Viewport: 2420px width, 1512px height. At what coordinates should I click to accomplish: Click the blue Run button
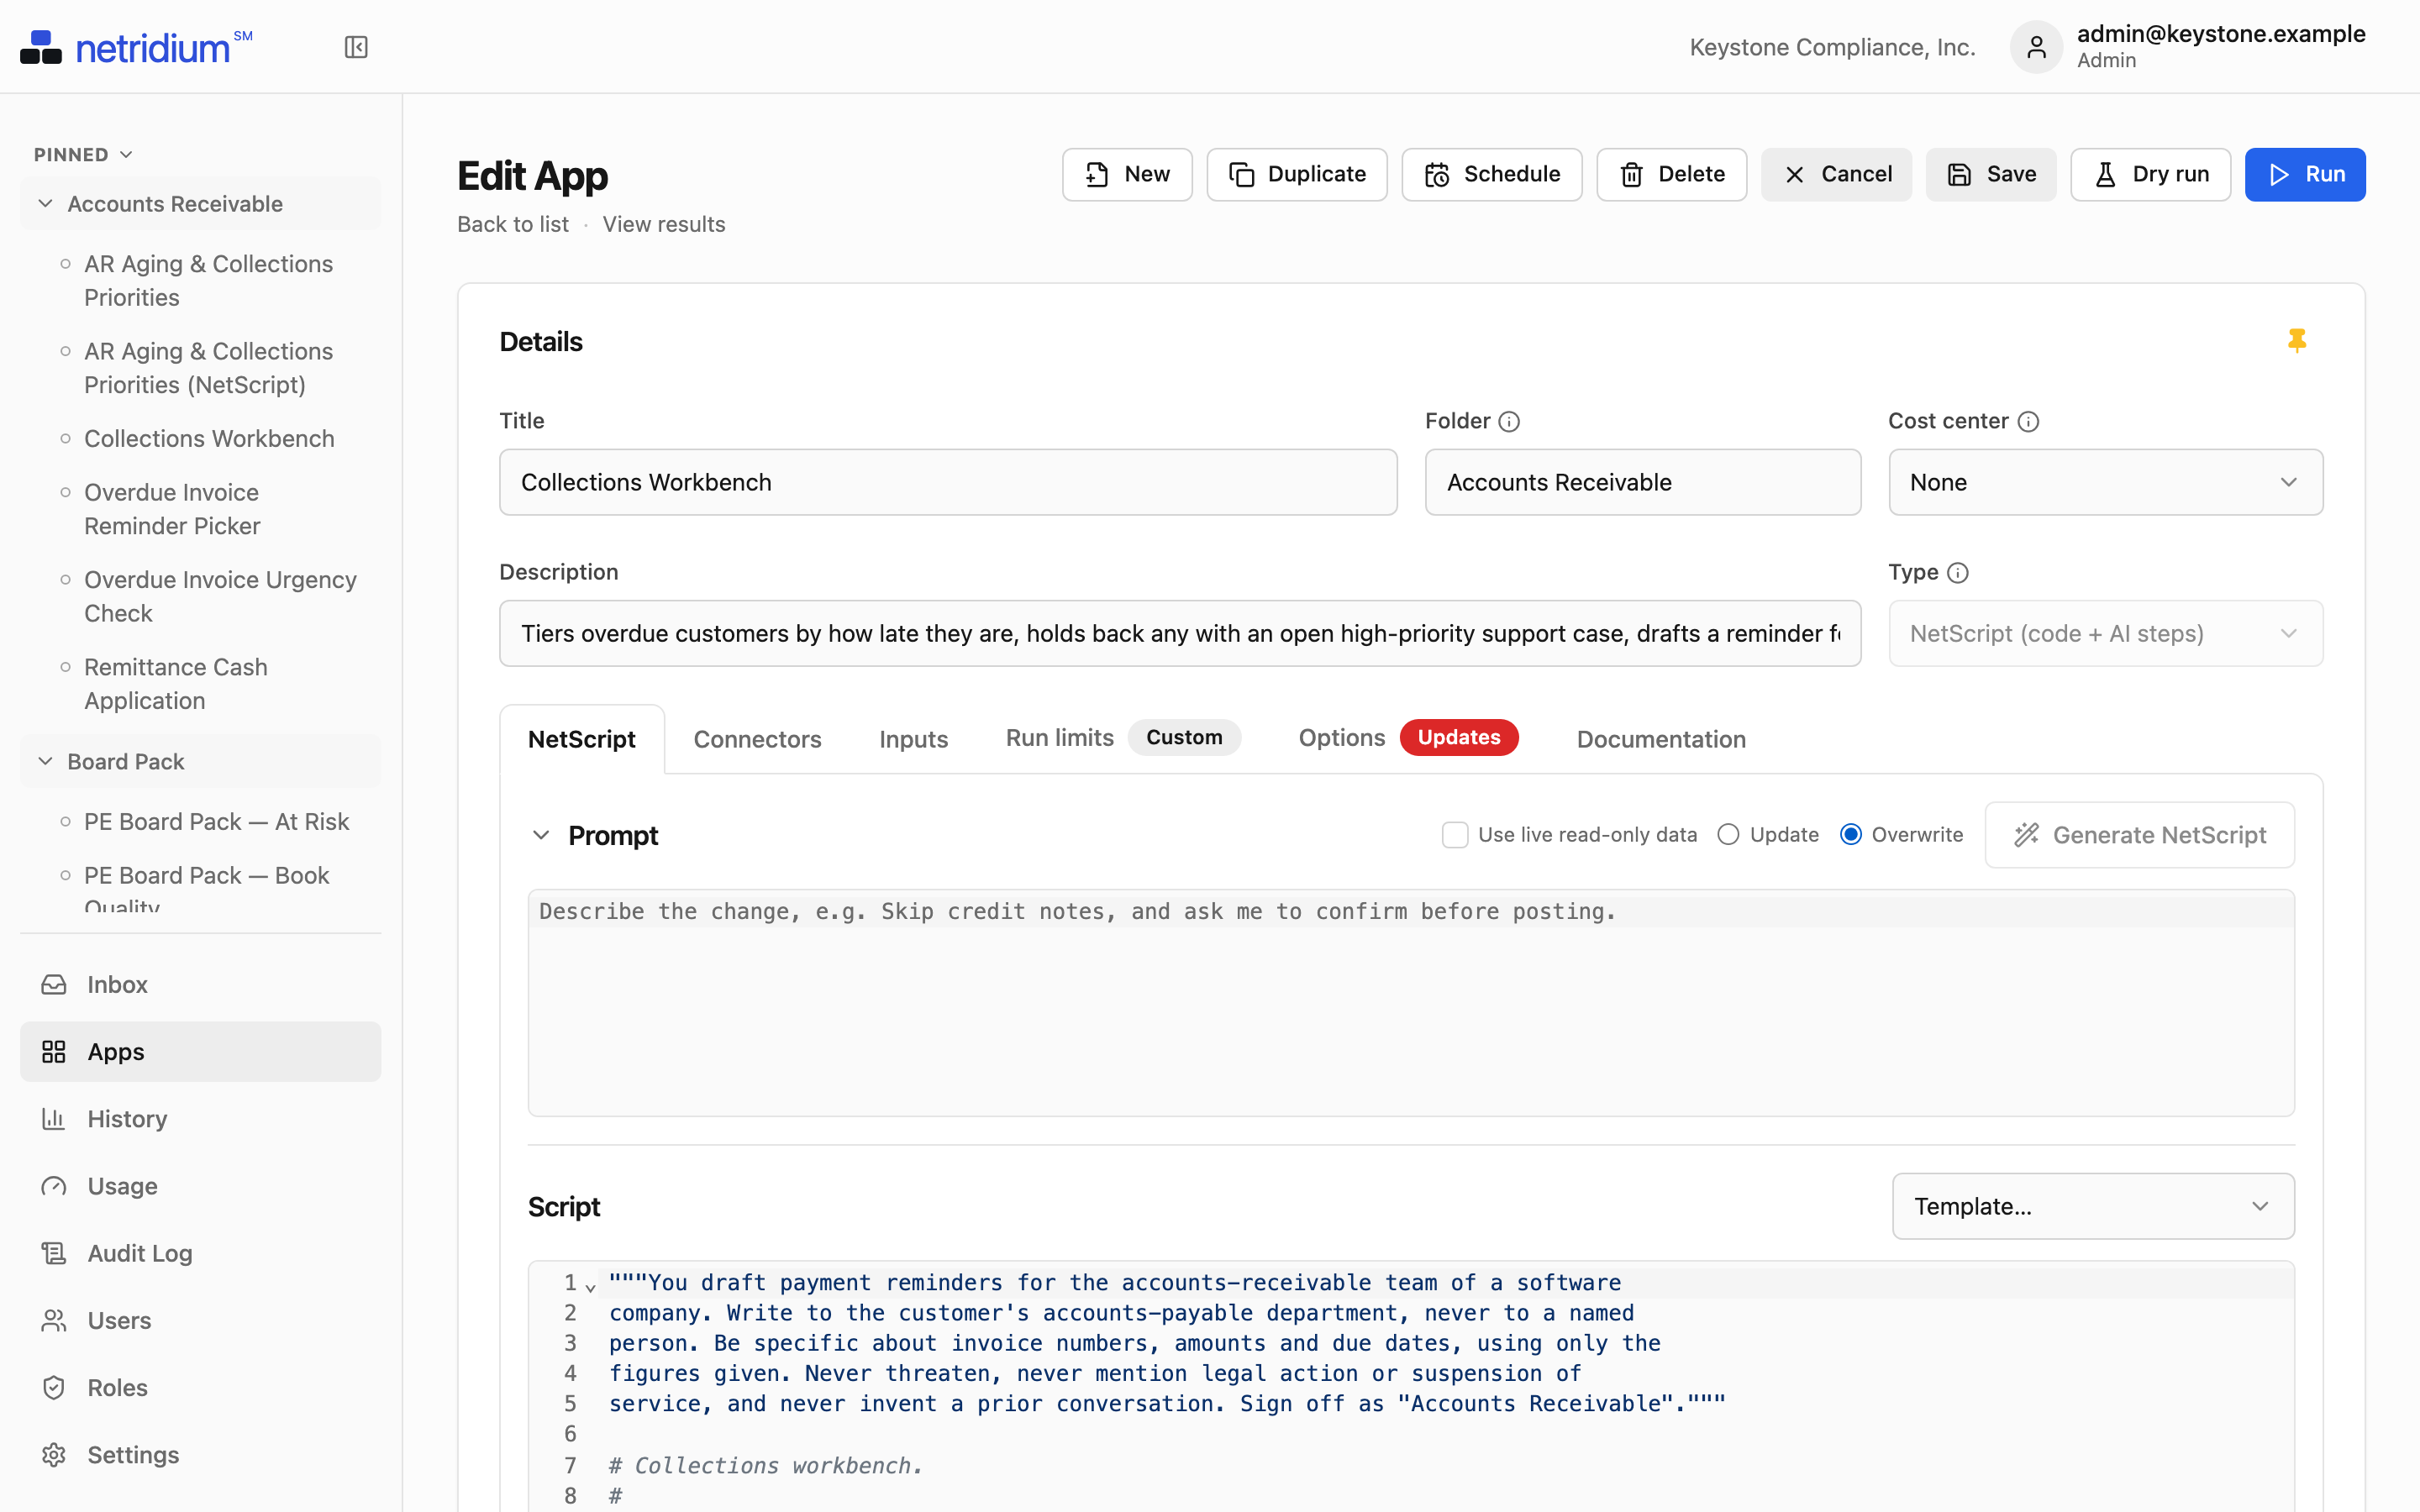tap(2305, 175)
